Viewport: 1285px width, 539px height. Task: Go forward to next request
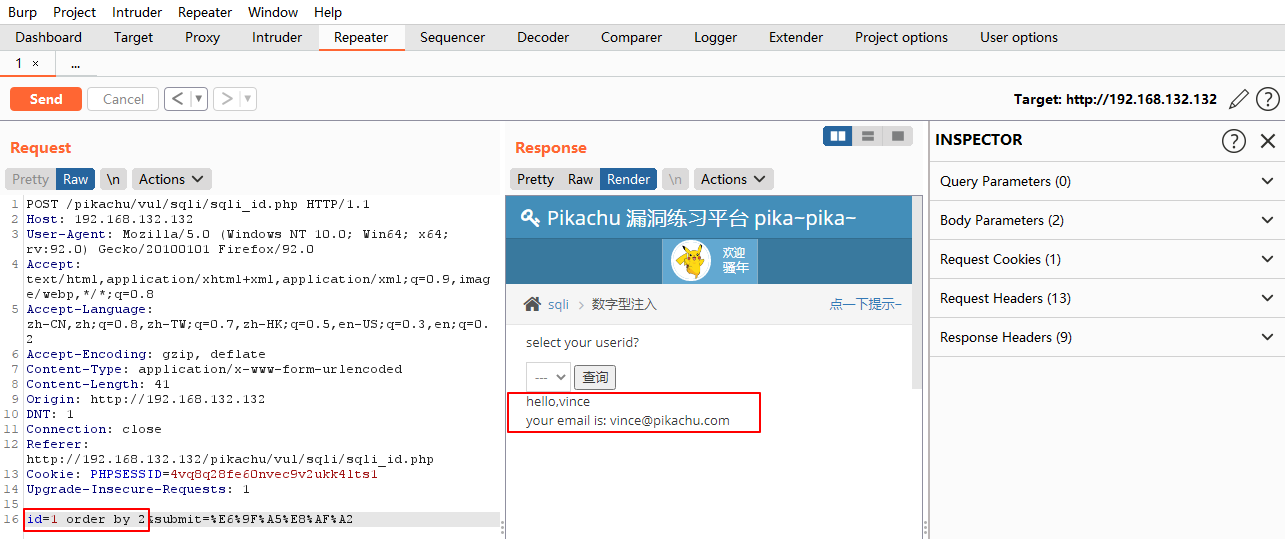[227, 99]
